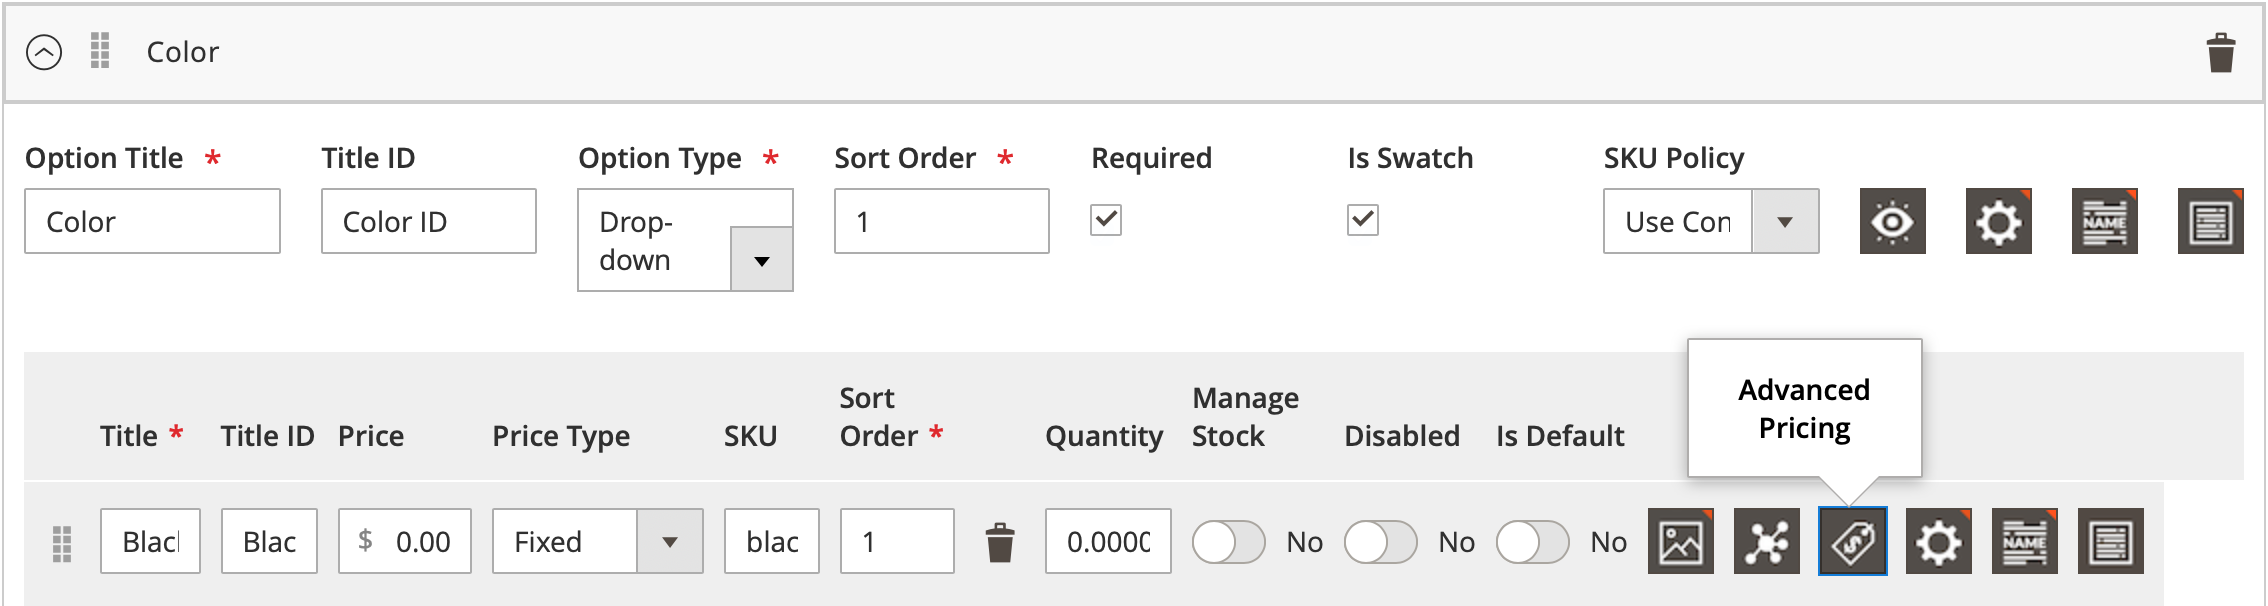Image resolution: width=2268 pixels, height=606 pixels.
Task: Click the option Sort Order field
Action: point(941,221)
